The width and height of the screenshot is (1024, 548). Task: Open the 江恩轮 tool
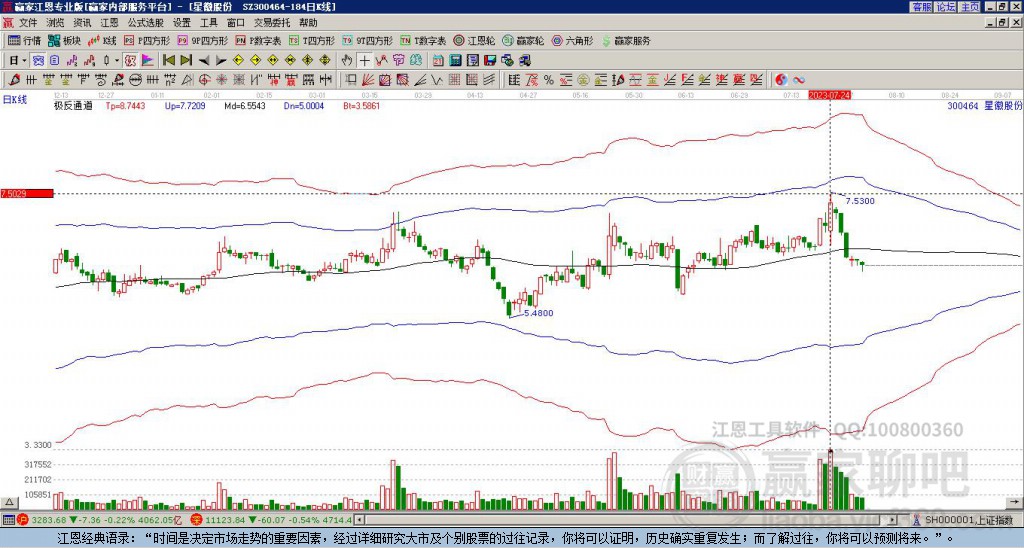pyautogui.click(x=474, y=40)
